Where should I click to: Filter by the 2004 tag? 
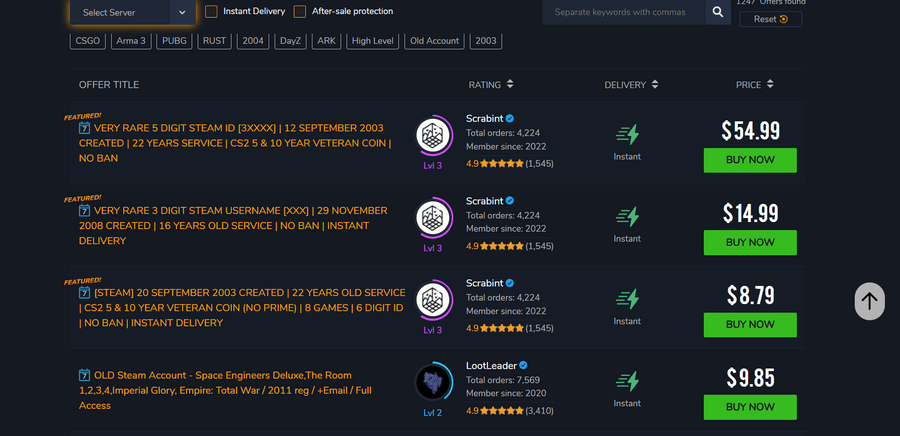(x=253, y=41)
